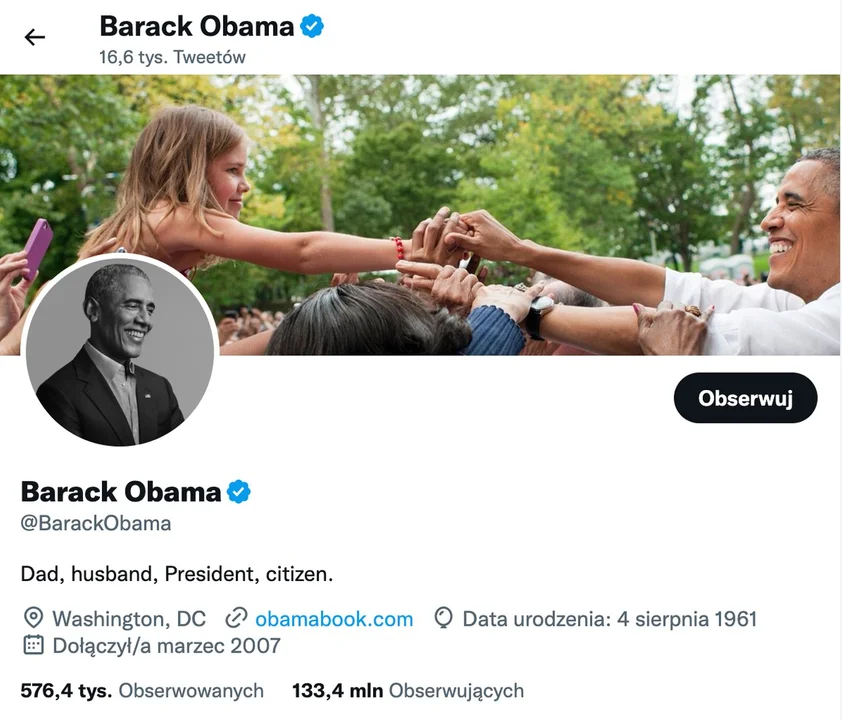This screenshot has height=720, width=842.
Task: Click the location pin icon
Action: [33, 618]
